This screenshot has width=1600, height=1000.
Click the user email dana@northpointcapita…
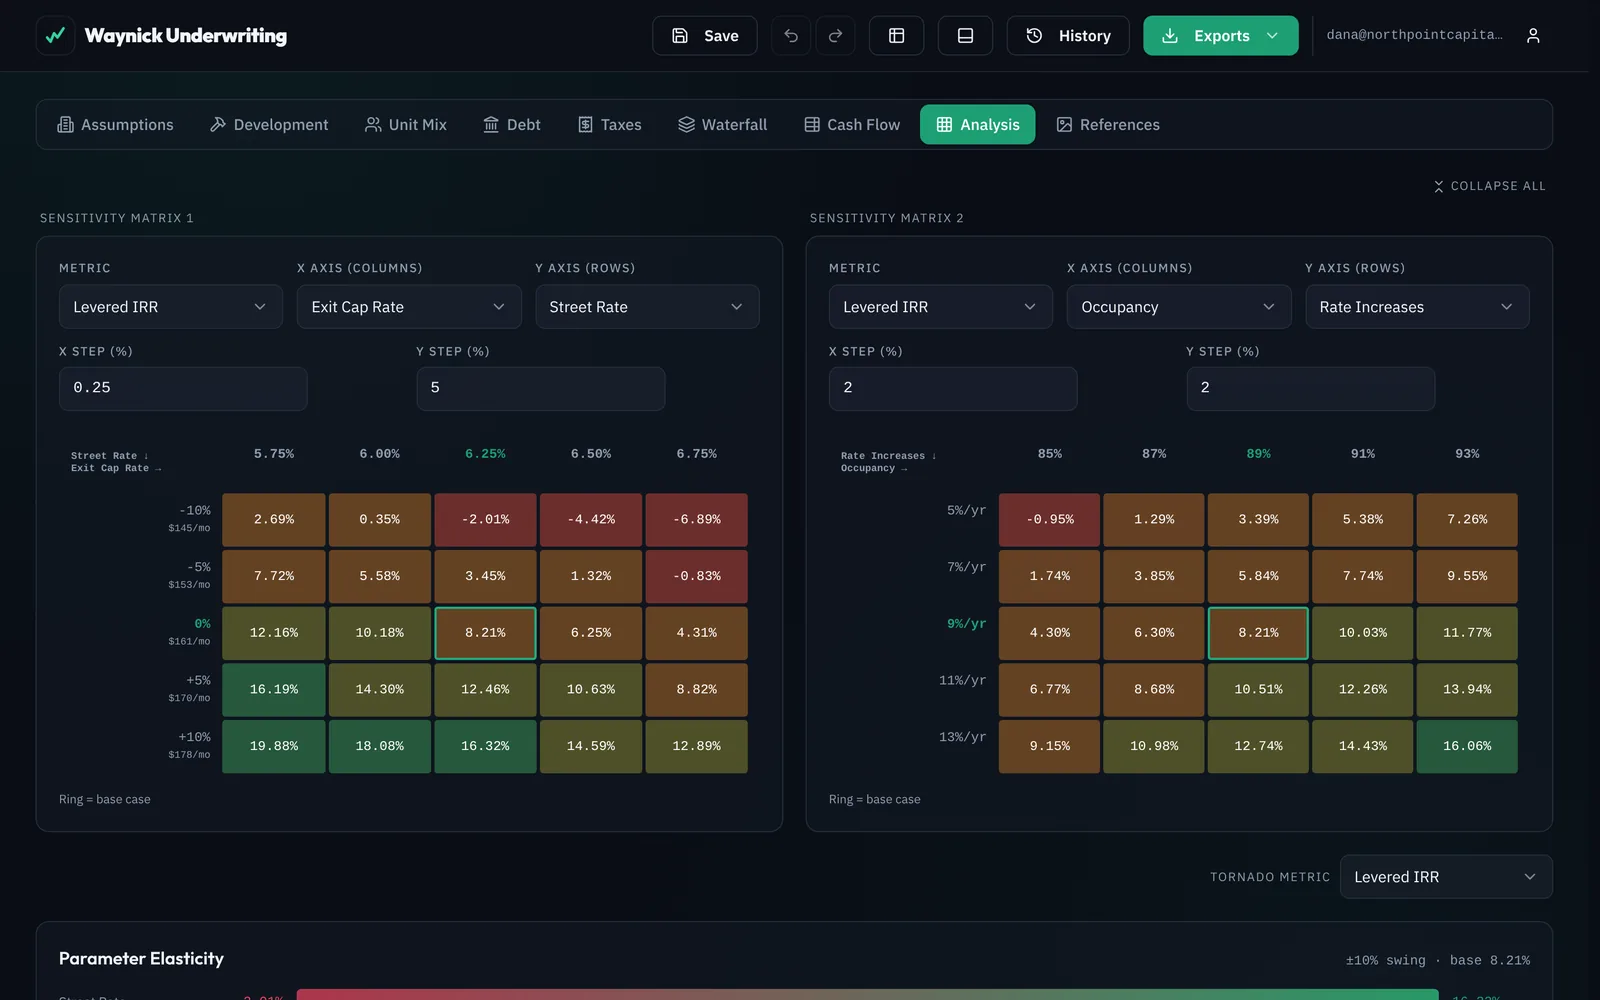1414,35
